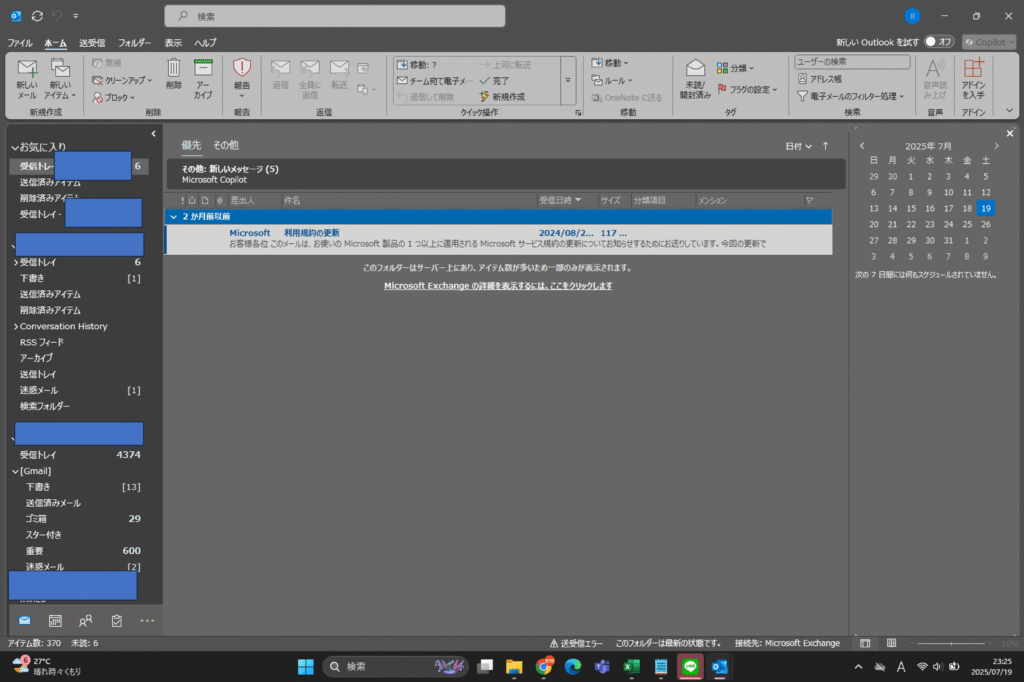Viewport: 1024px width, 682px height.
Task: Collapse the ribbon with the chevron
Action: point(1009,111)
